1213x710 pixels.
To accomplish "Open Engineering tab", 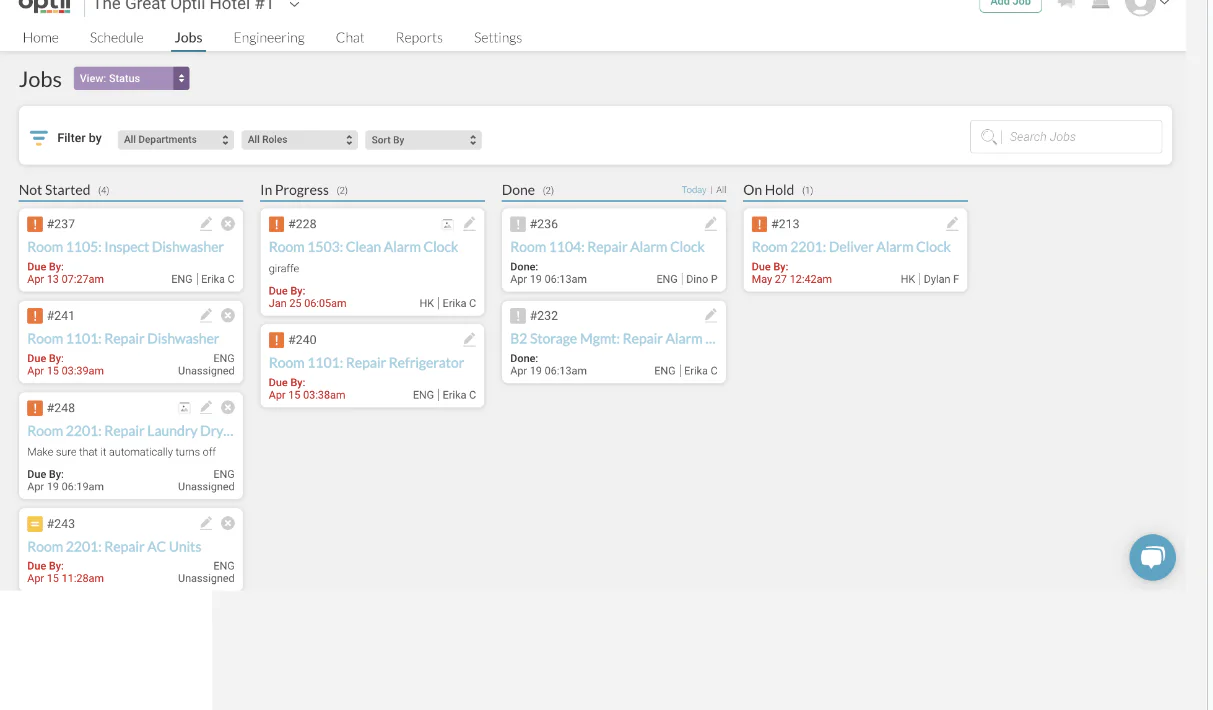I will [269, 38].
